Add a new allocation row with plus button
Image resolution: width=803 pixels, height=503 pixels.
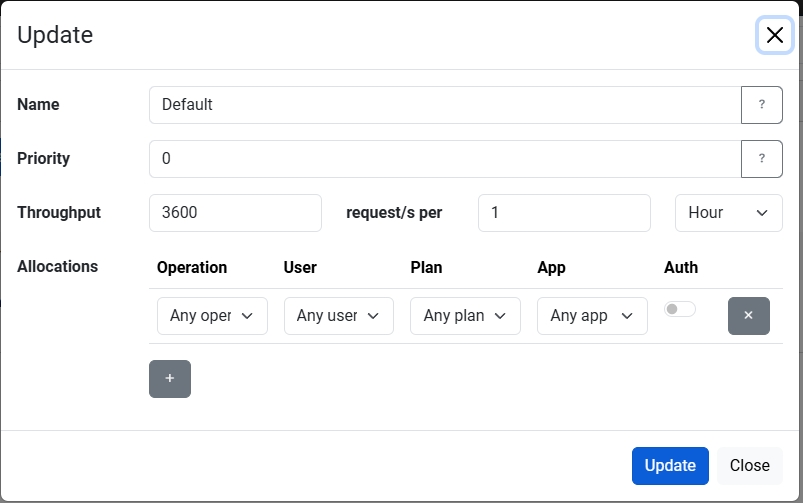[170, 379]
